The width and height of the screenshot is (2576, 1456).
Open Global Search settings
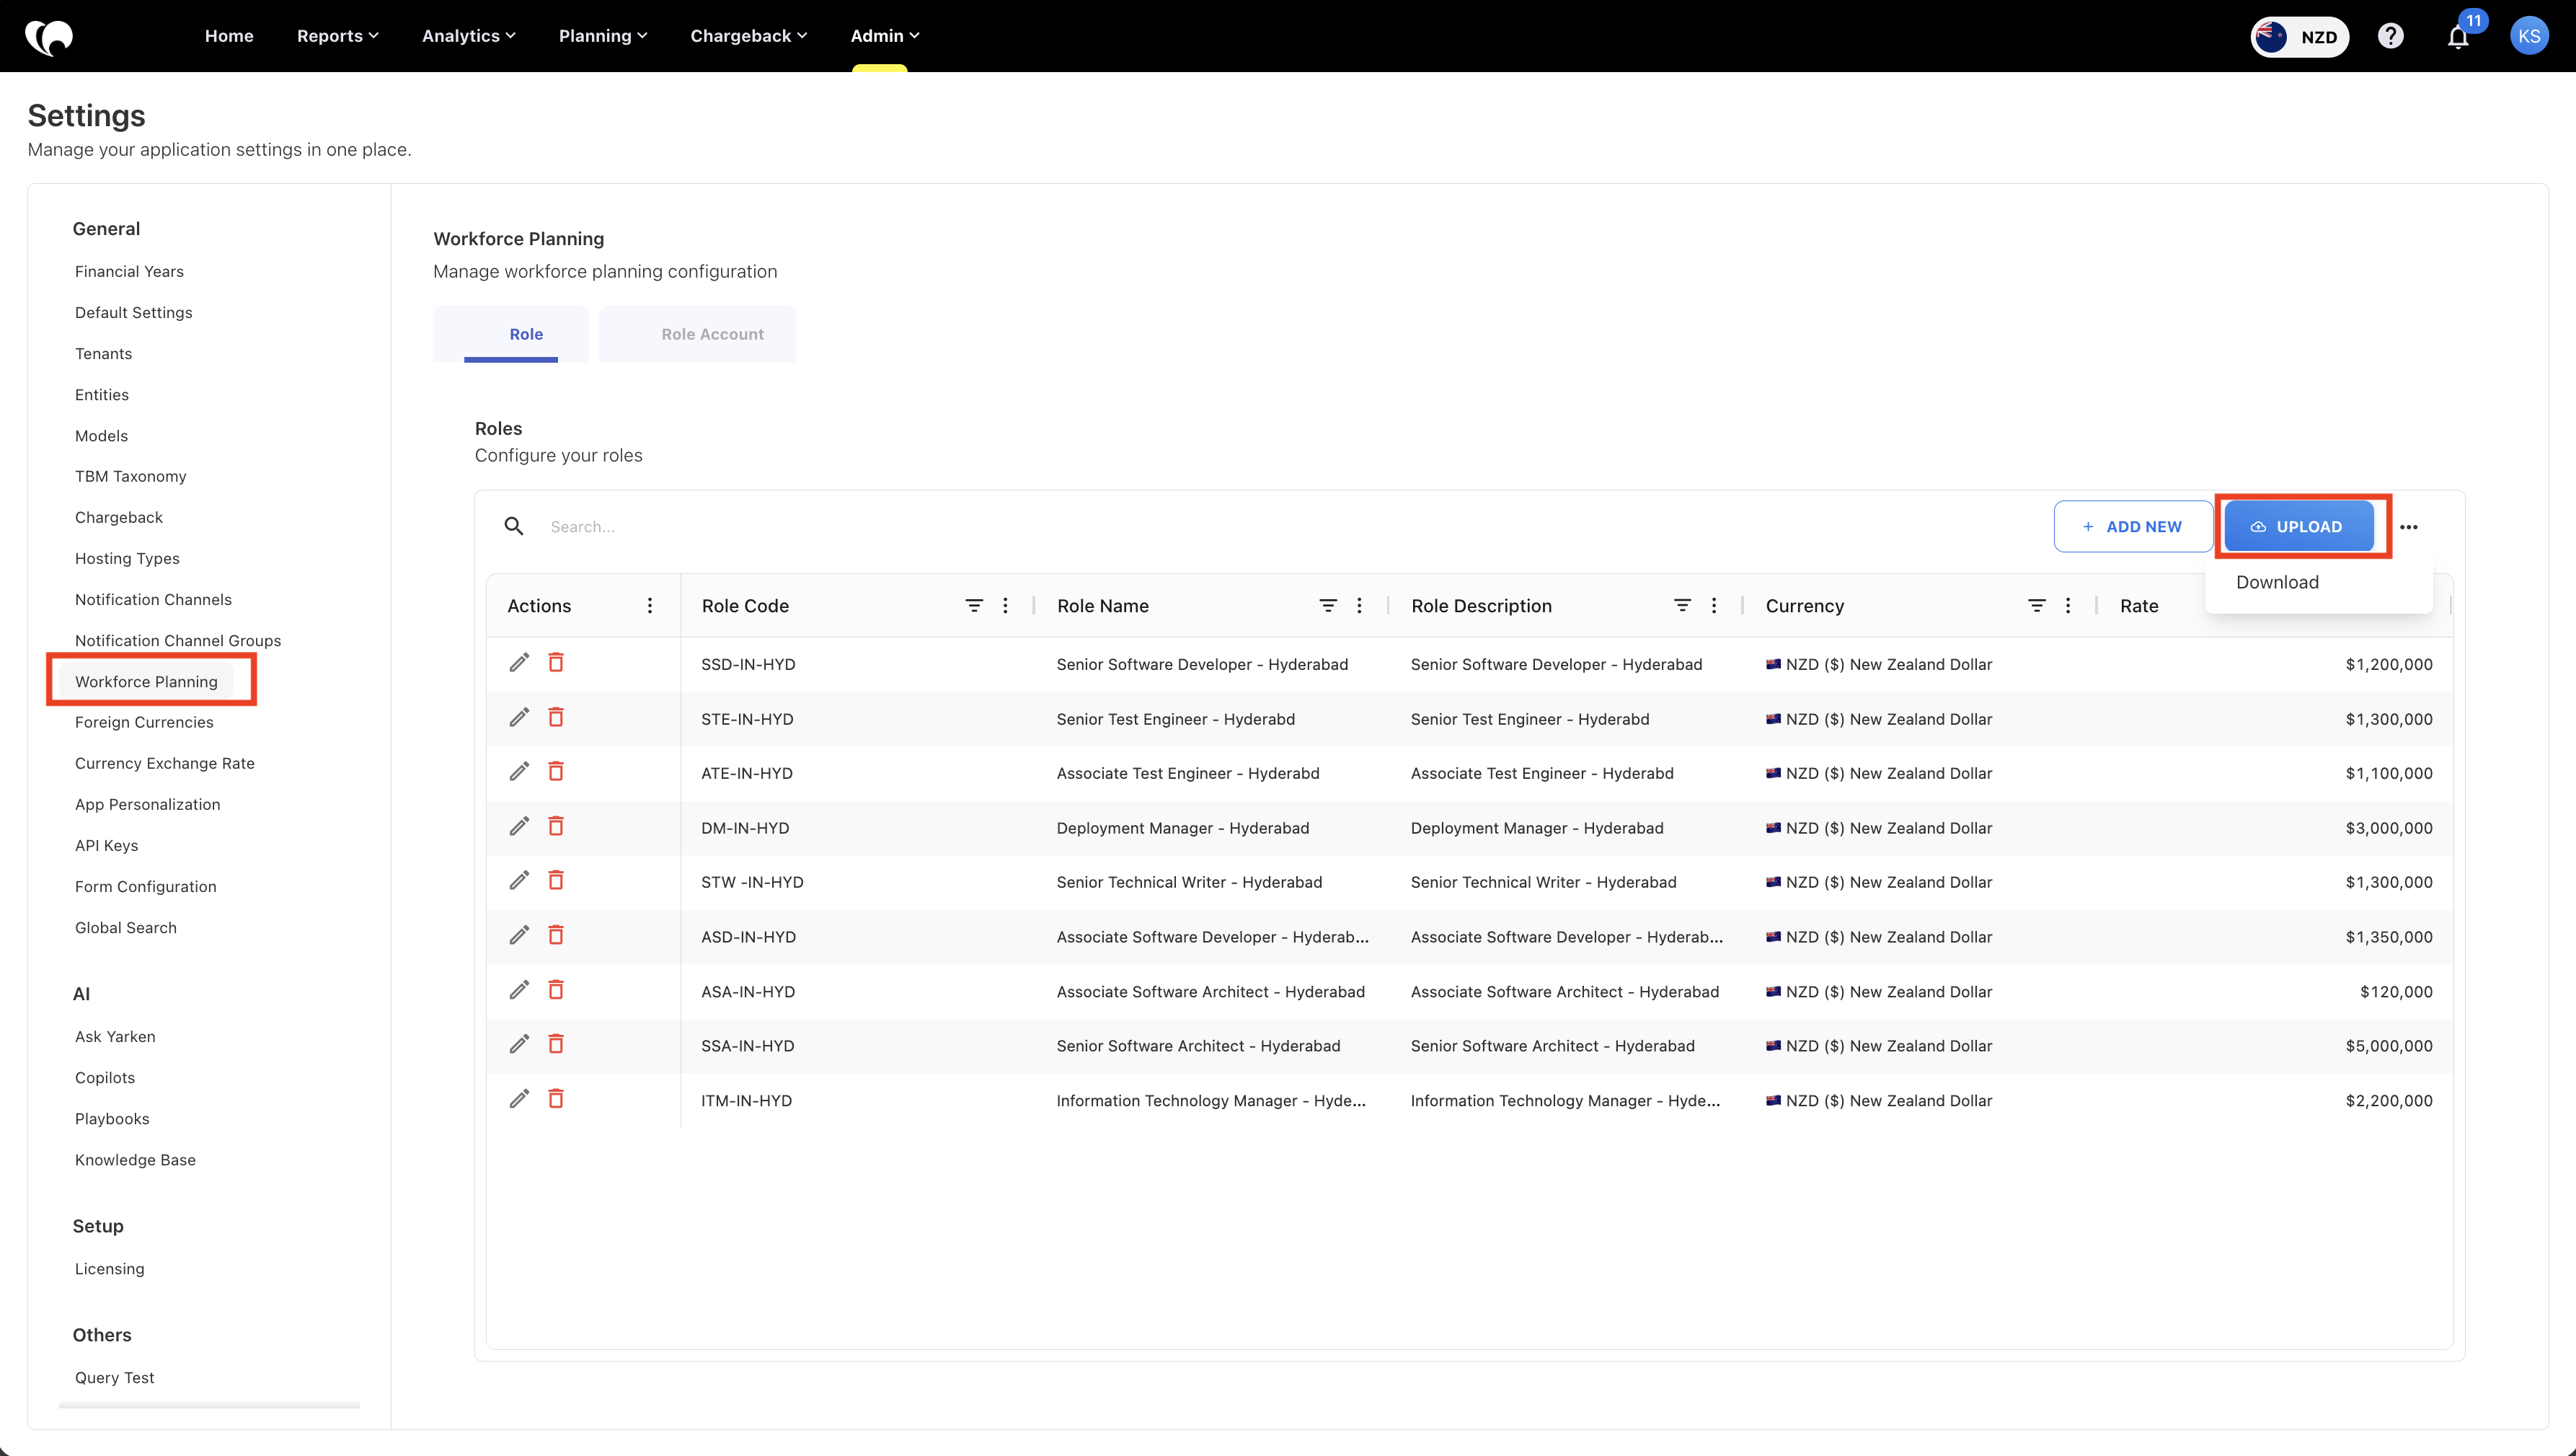(125, 927)
